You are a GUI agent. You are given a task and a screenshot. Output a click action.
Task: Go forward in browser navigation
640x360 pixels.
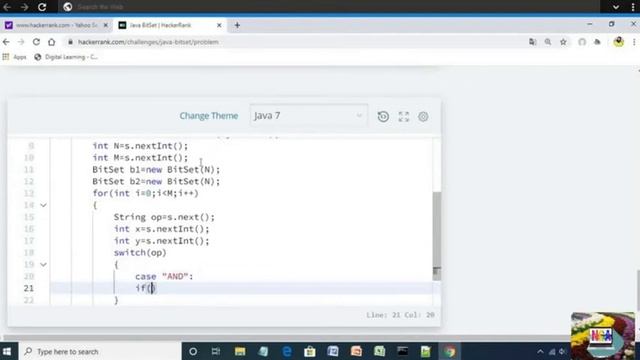21,42
